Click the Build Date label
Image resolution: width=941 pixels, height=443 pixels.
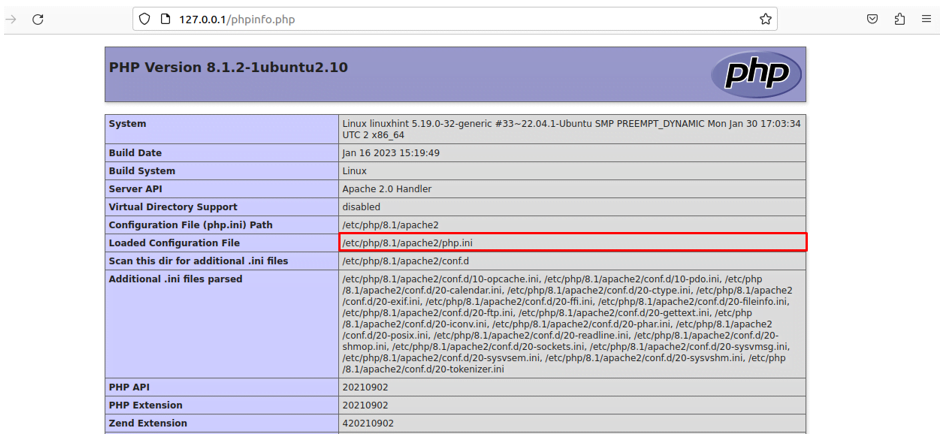click(x=135, y=153)
